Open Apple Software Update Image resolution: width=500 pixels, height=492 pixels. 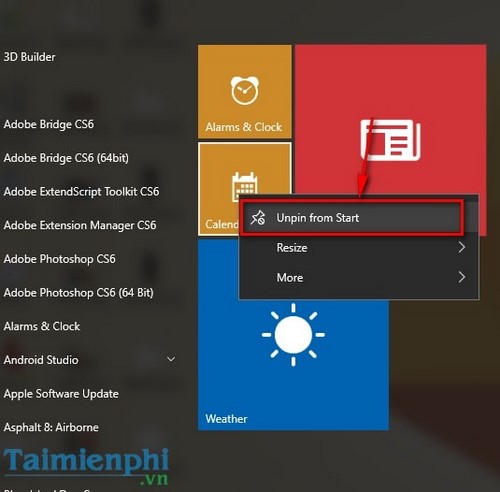pyautogui.click(x=61, y=394)
